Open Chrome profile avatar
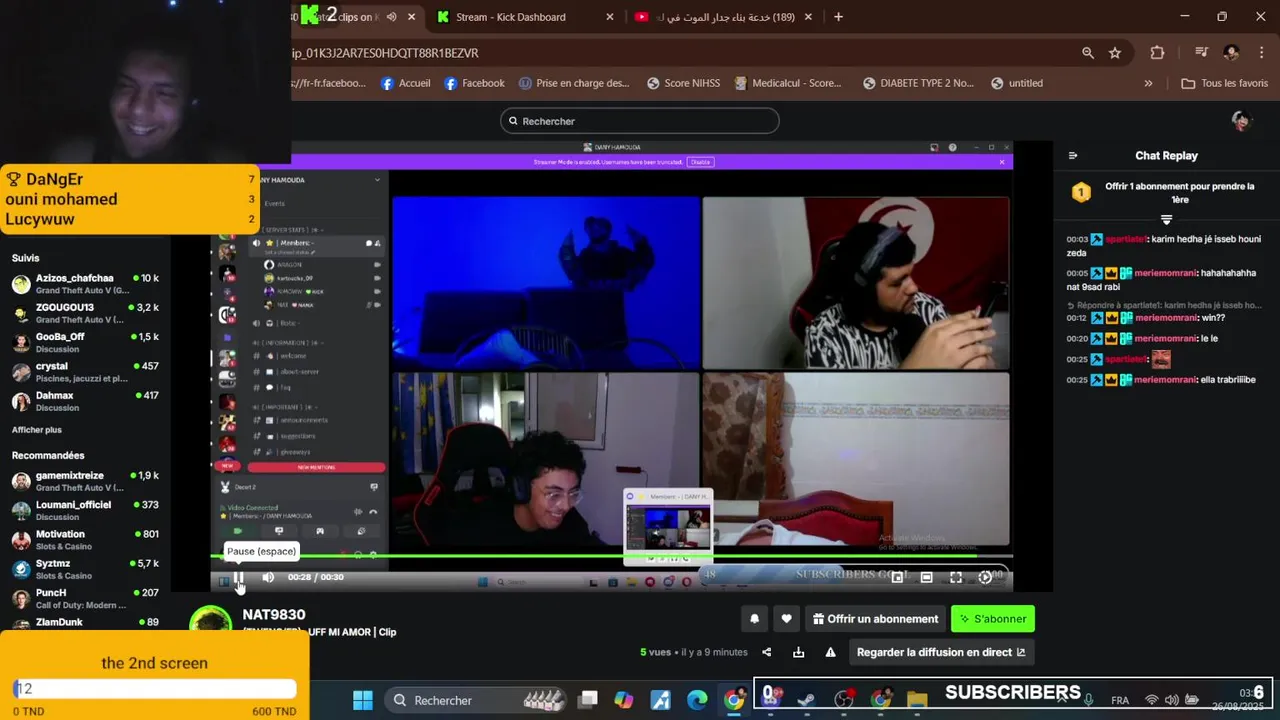The width and height of the screenshot is (1280, 720). pos(1231,53)
